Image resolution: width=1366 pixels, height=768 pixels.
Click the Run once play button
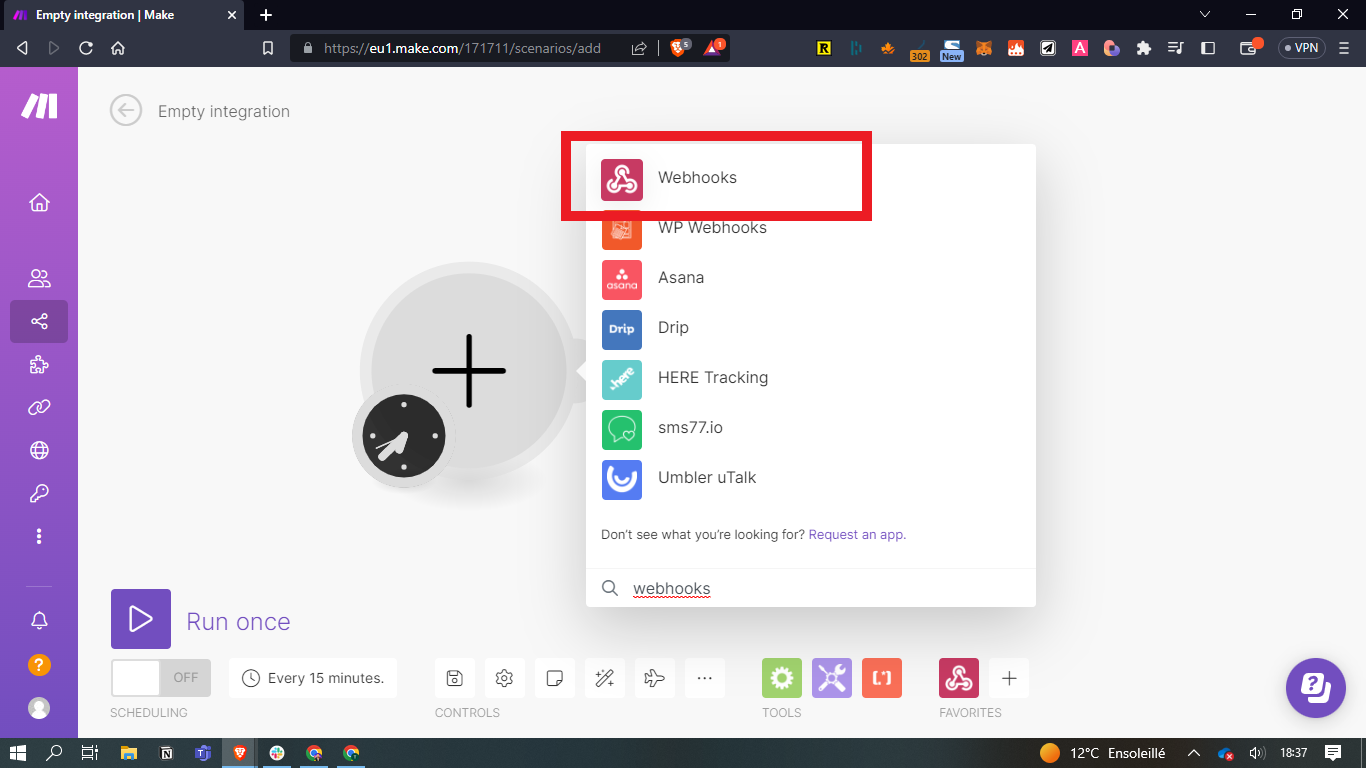click(141, 619)
